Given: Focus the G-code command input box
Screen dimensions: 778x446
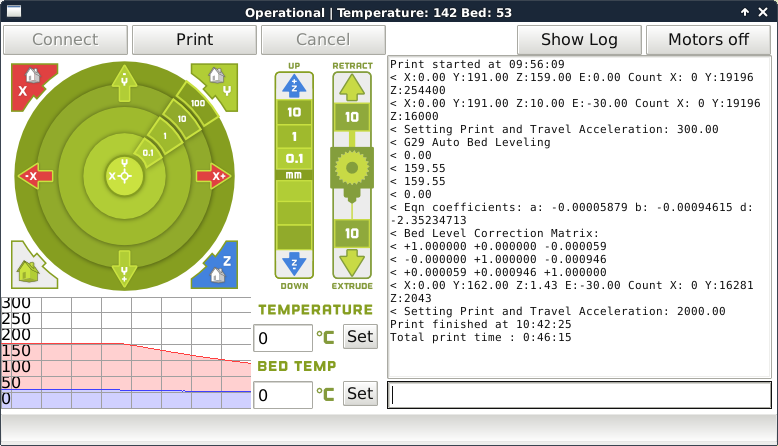Looking at the screenshot, I should pos(579,395).
